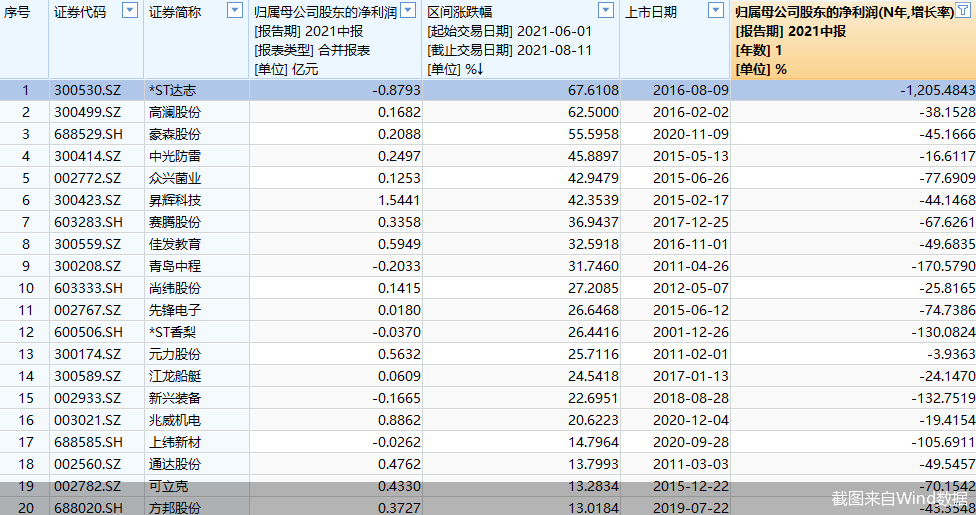Viewport: 976px width, 515px height.
Task: Open the 证券代码 column filter dropdown
Action: point(129,10)
